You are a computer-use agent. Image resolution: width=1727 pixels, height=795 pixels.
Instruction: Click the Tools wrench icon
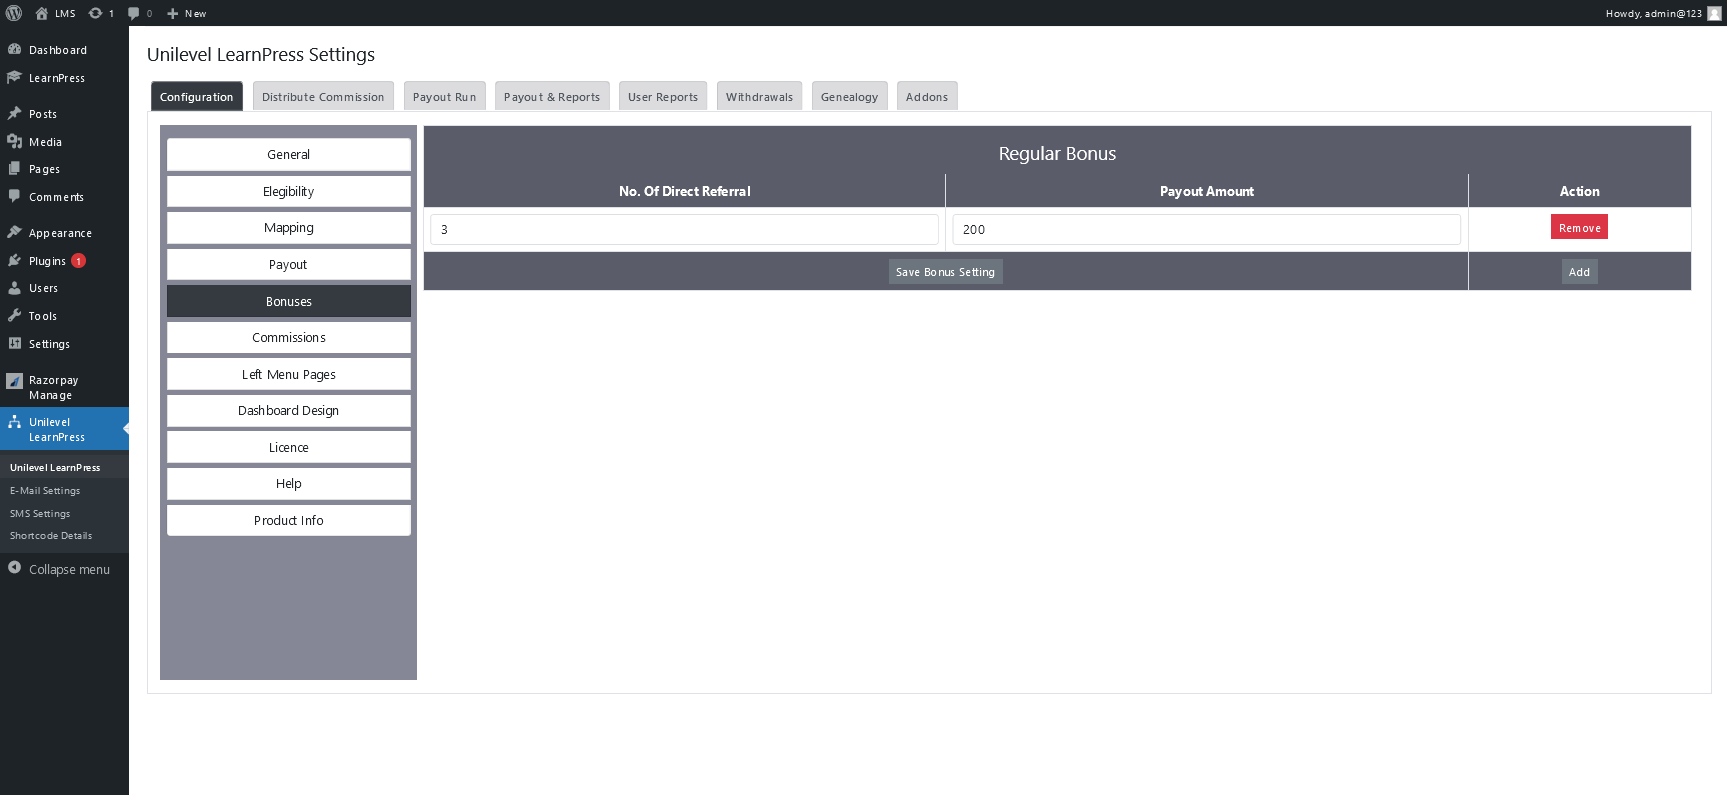pyautogui.click(x=14, y=316)
